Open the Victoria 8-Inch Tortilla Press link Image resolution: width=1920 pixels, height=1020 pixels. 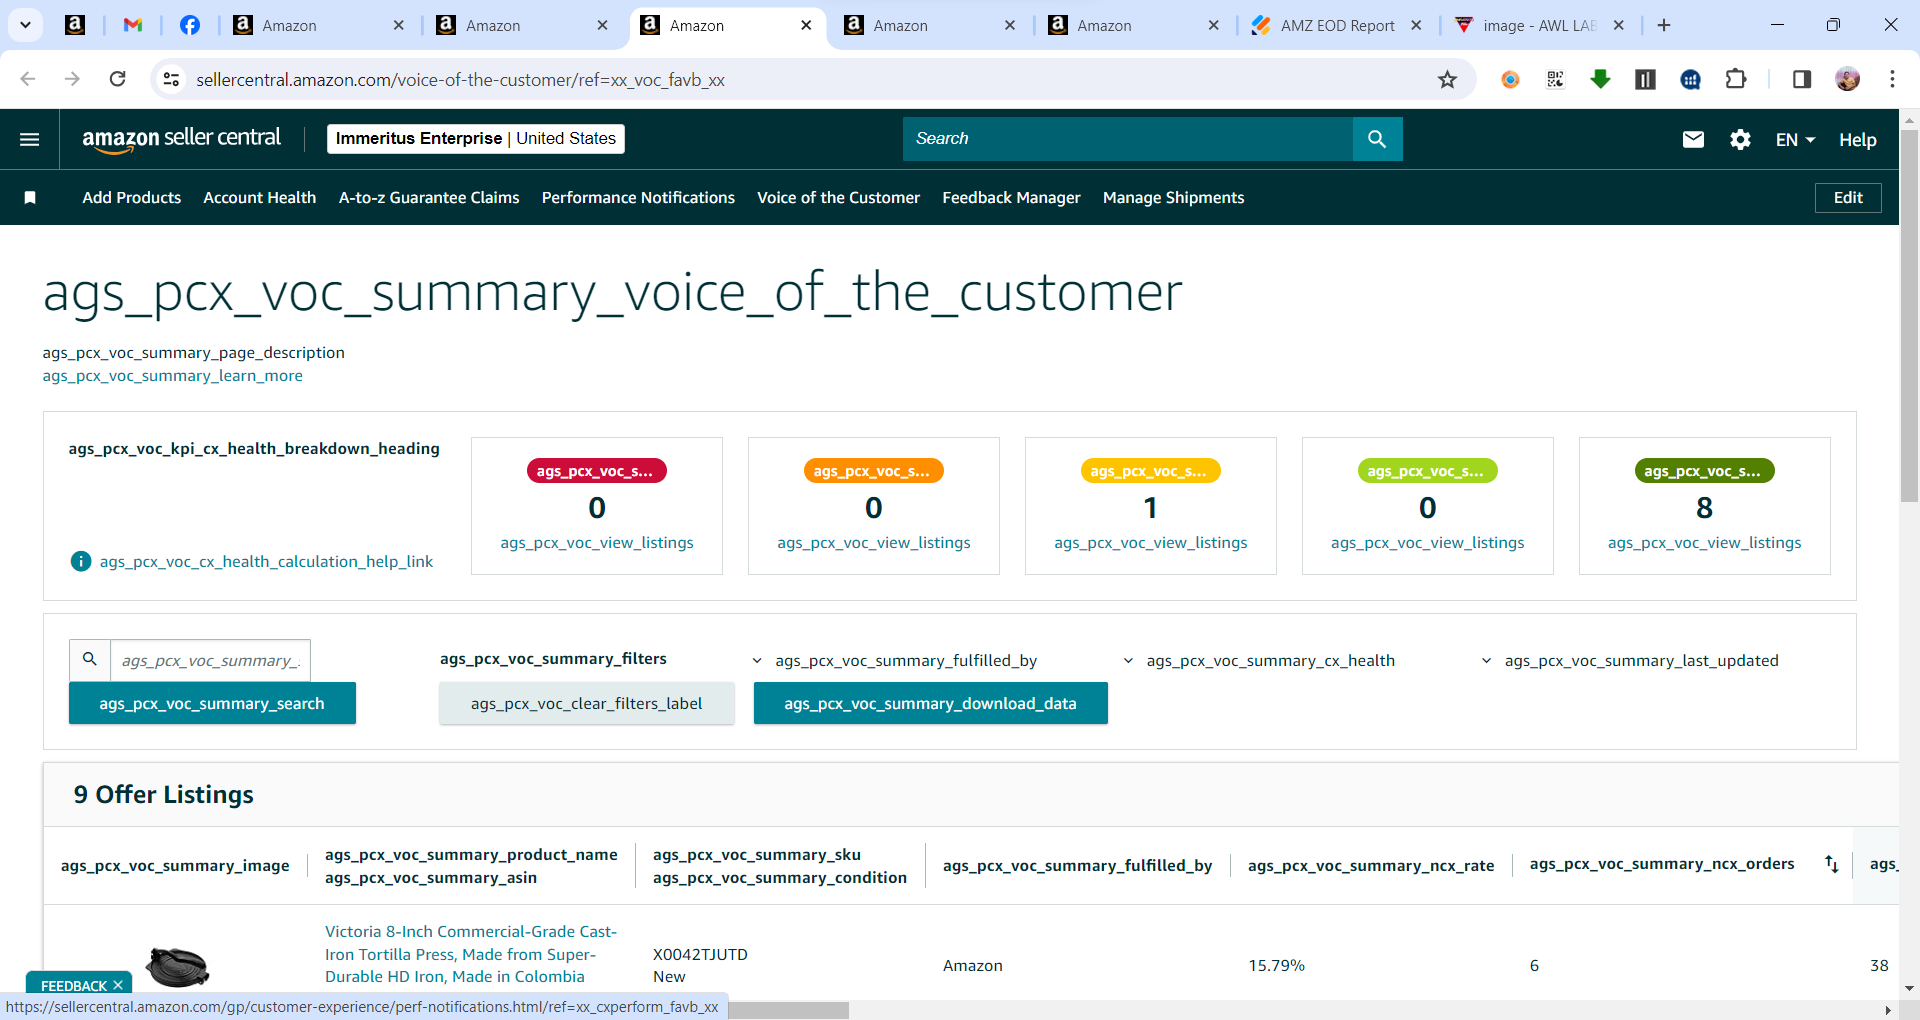pyautogui.click(x=471, y=954)
